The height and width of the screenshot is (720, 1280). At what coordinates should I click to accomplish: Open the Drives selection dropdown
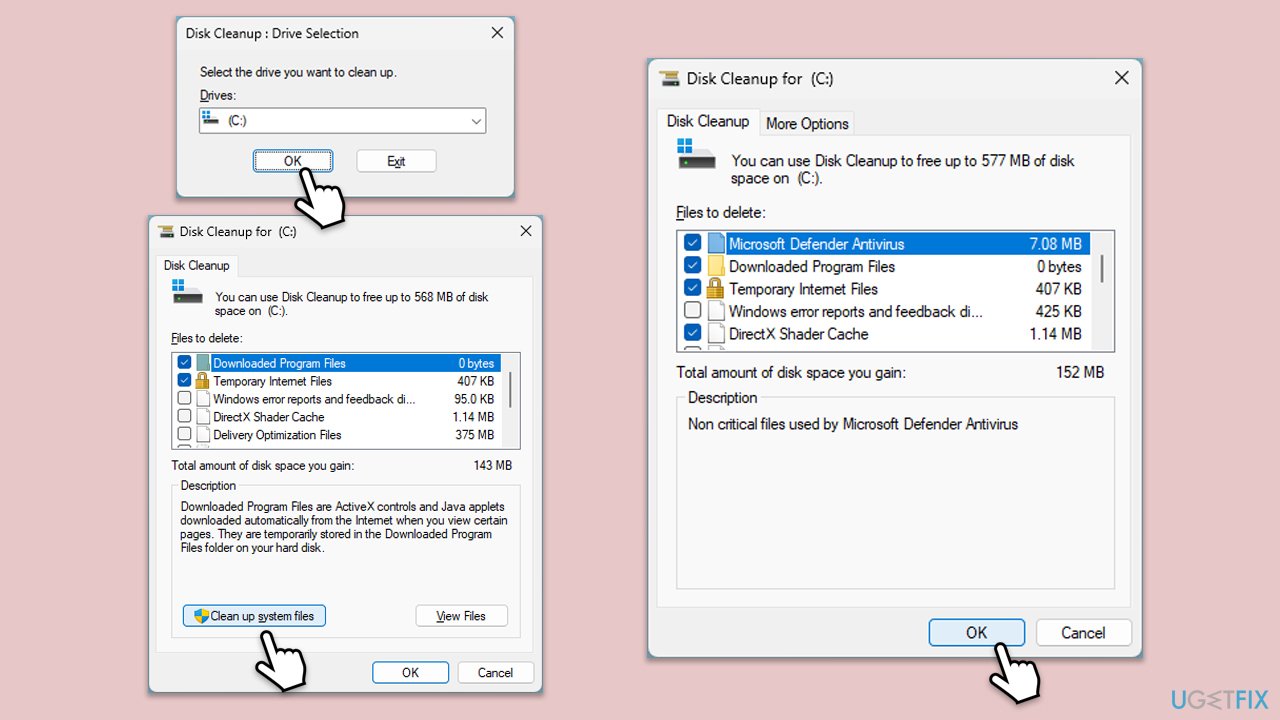(477, 120)
